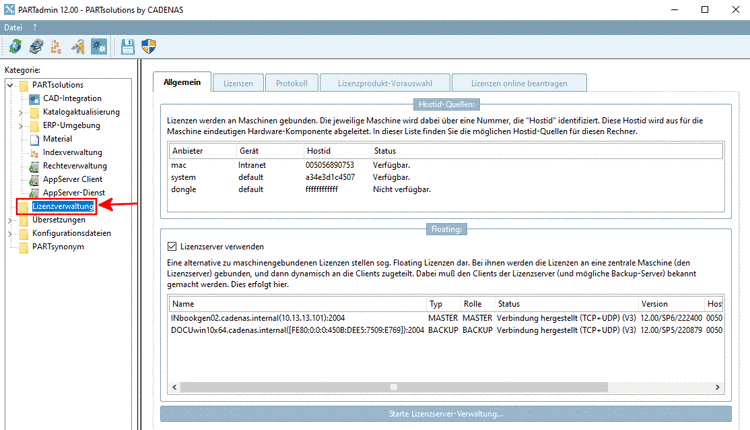The image size is (750, 430).
Task: Click the Anbieter column header
Action: (203, 151)
